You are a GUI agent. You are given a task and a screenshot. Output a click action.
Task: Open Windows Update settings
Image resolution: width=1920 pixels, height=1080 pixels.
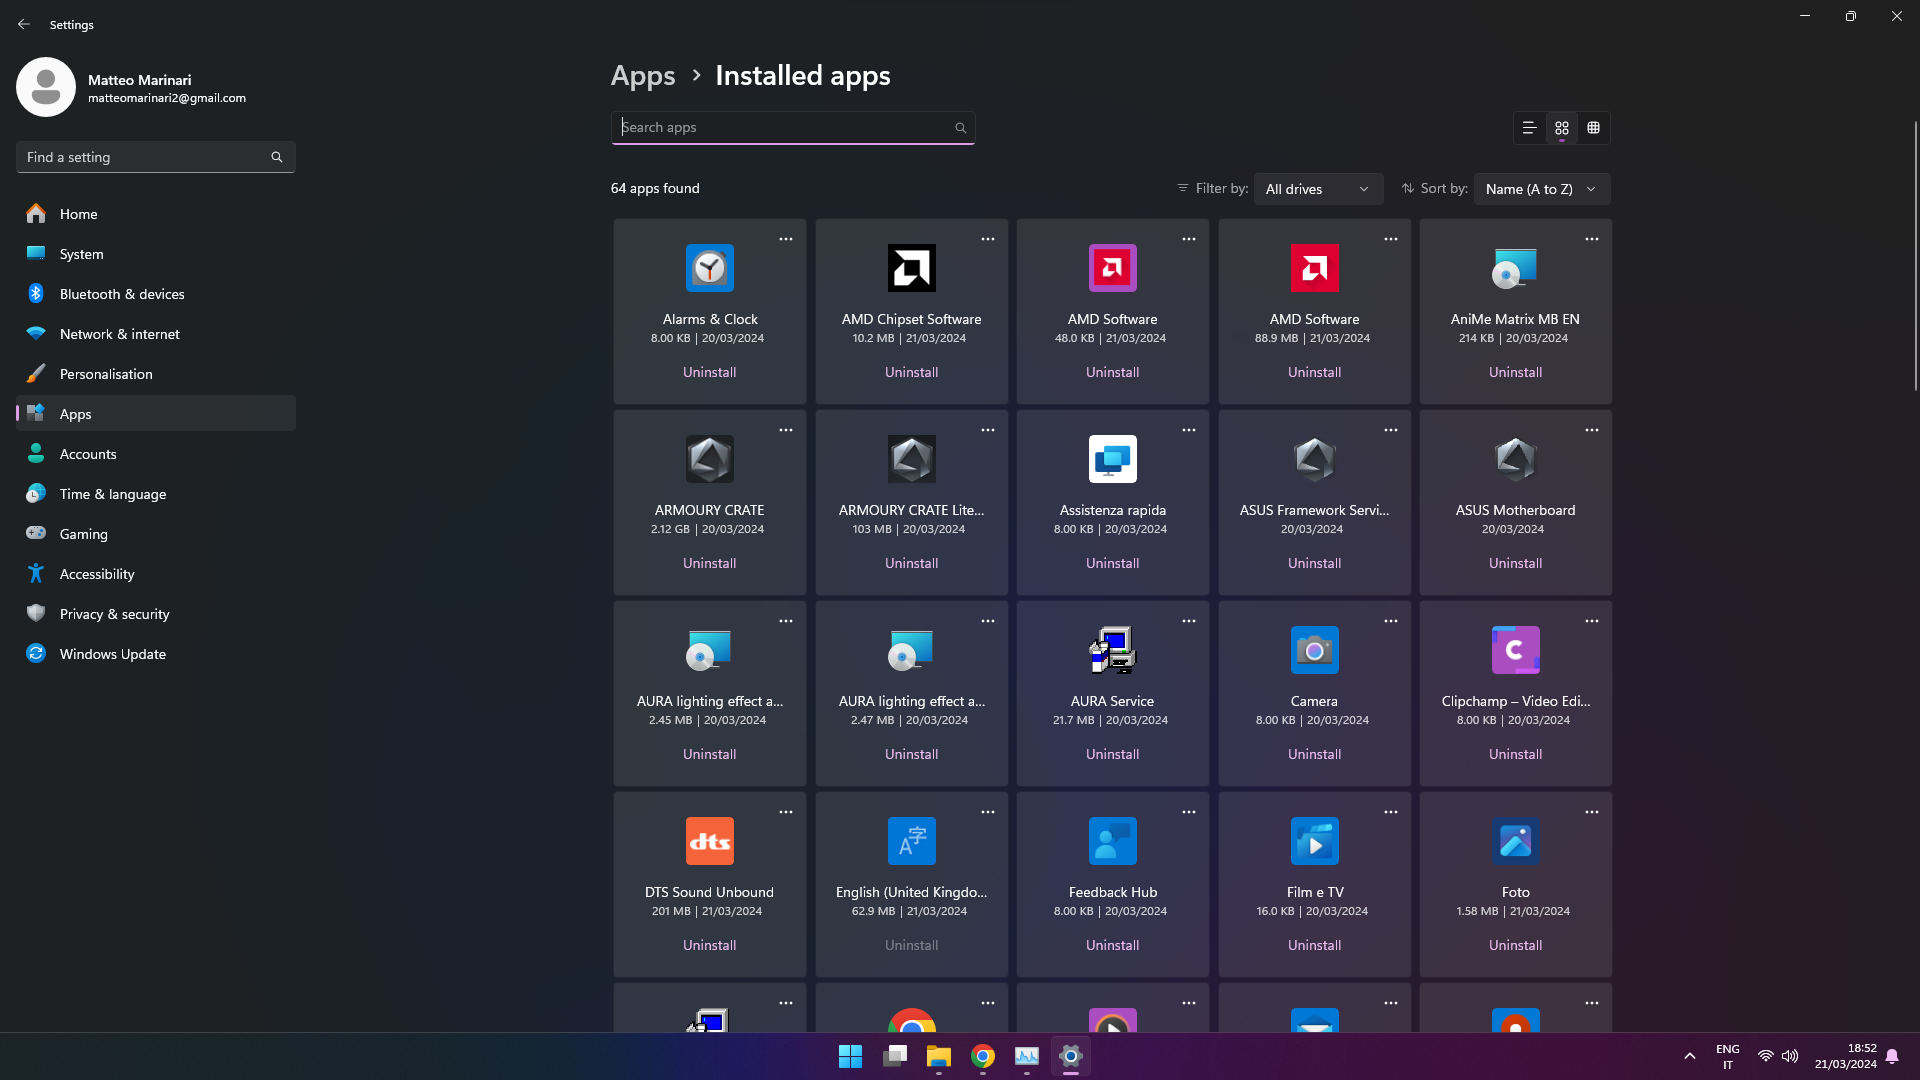click(x=156, y=654)
